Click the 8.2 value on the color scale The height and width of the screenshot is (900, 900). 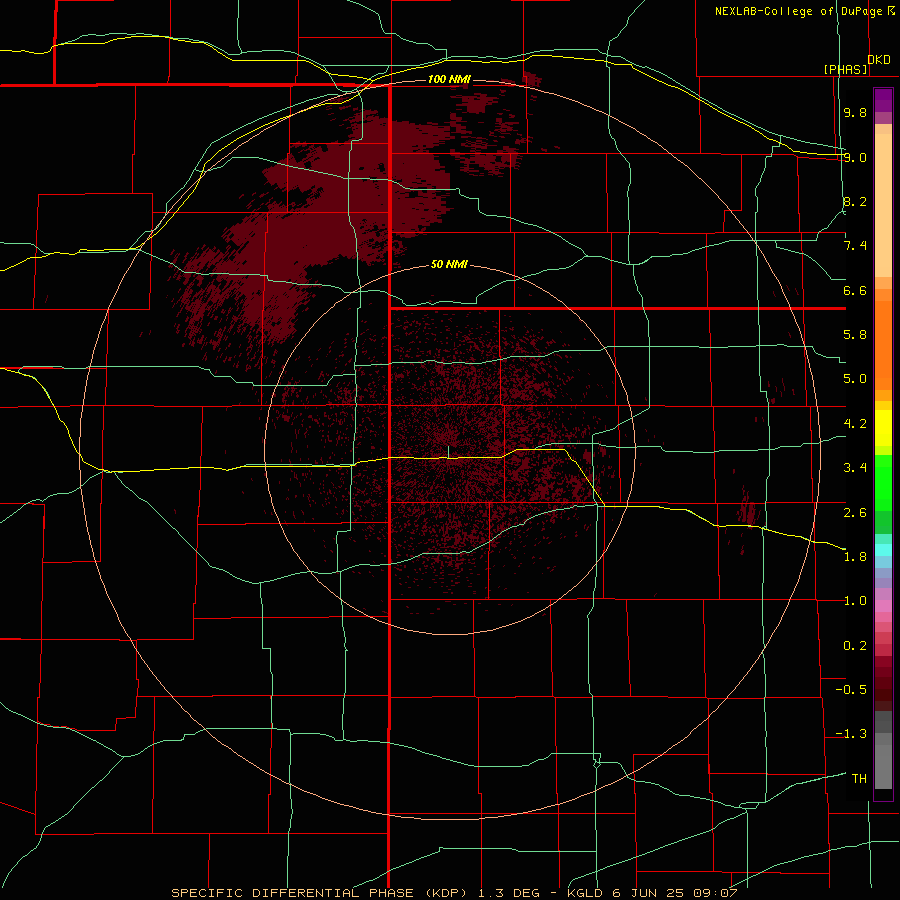click(855, 201)
